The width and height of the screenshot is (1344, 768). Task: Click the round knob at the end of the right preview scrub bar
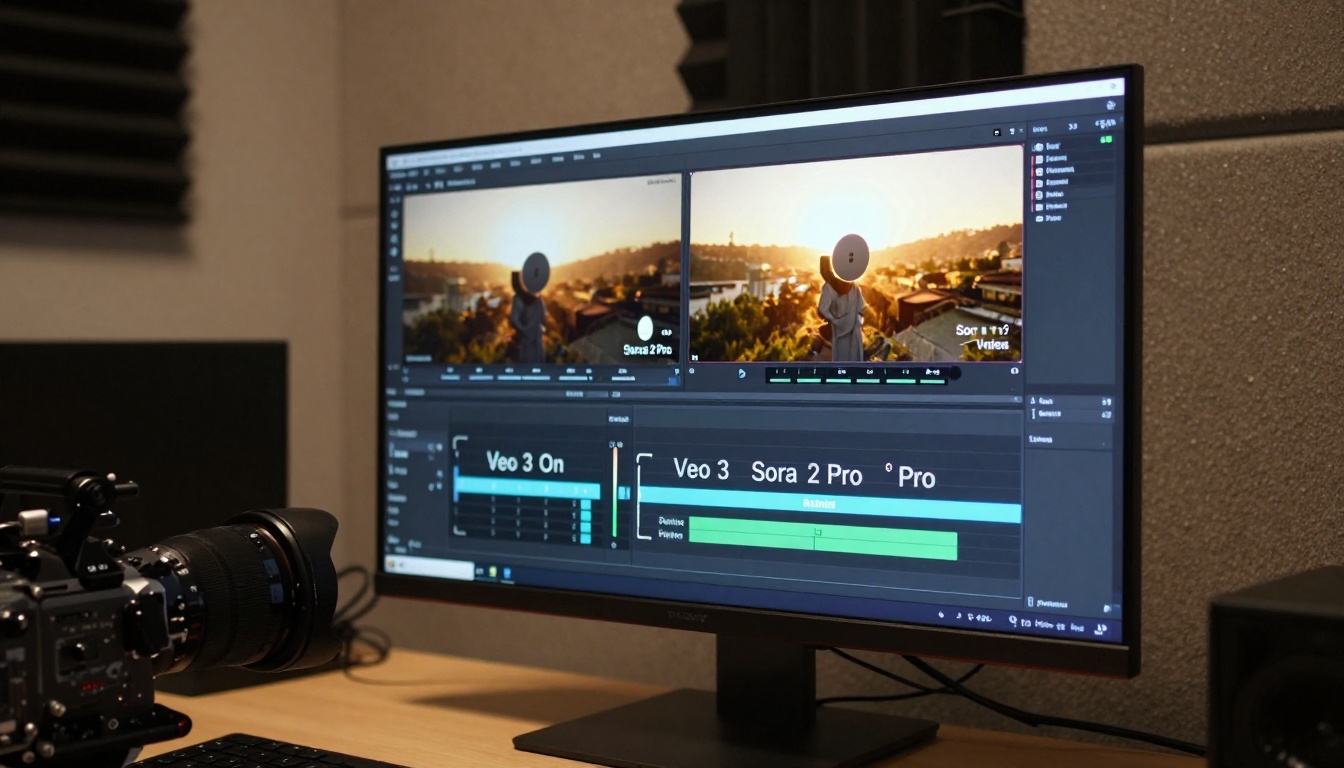tap(955, 374)
